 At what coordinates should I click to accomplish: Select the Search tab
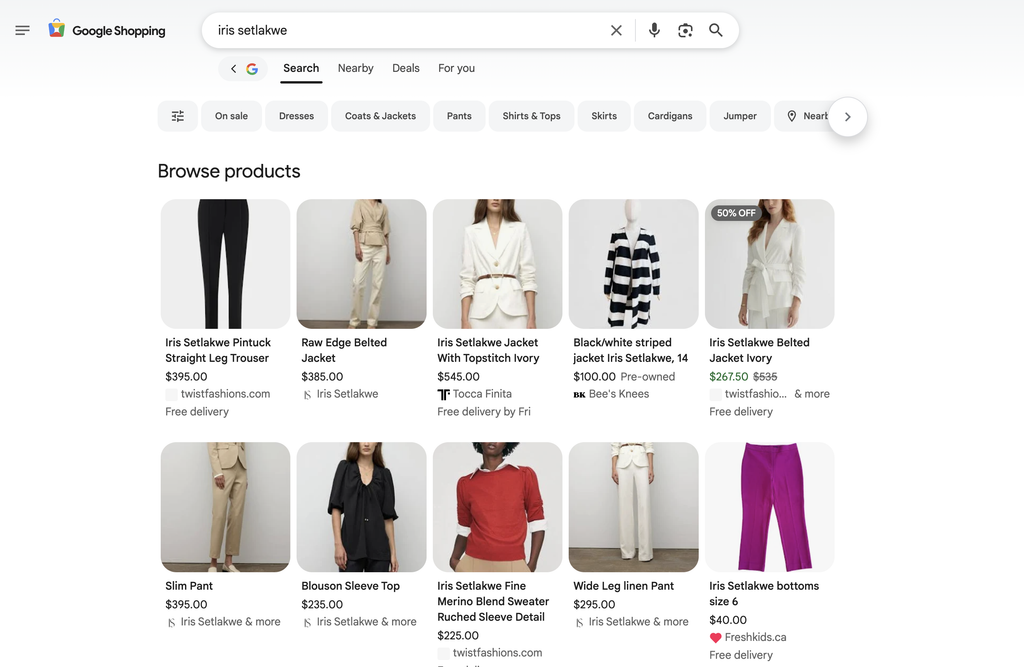[x=301, y=68]
